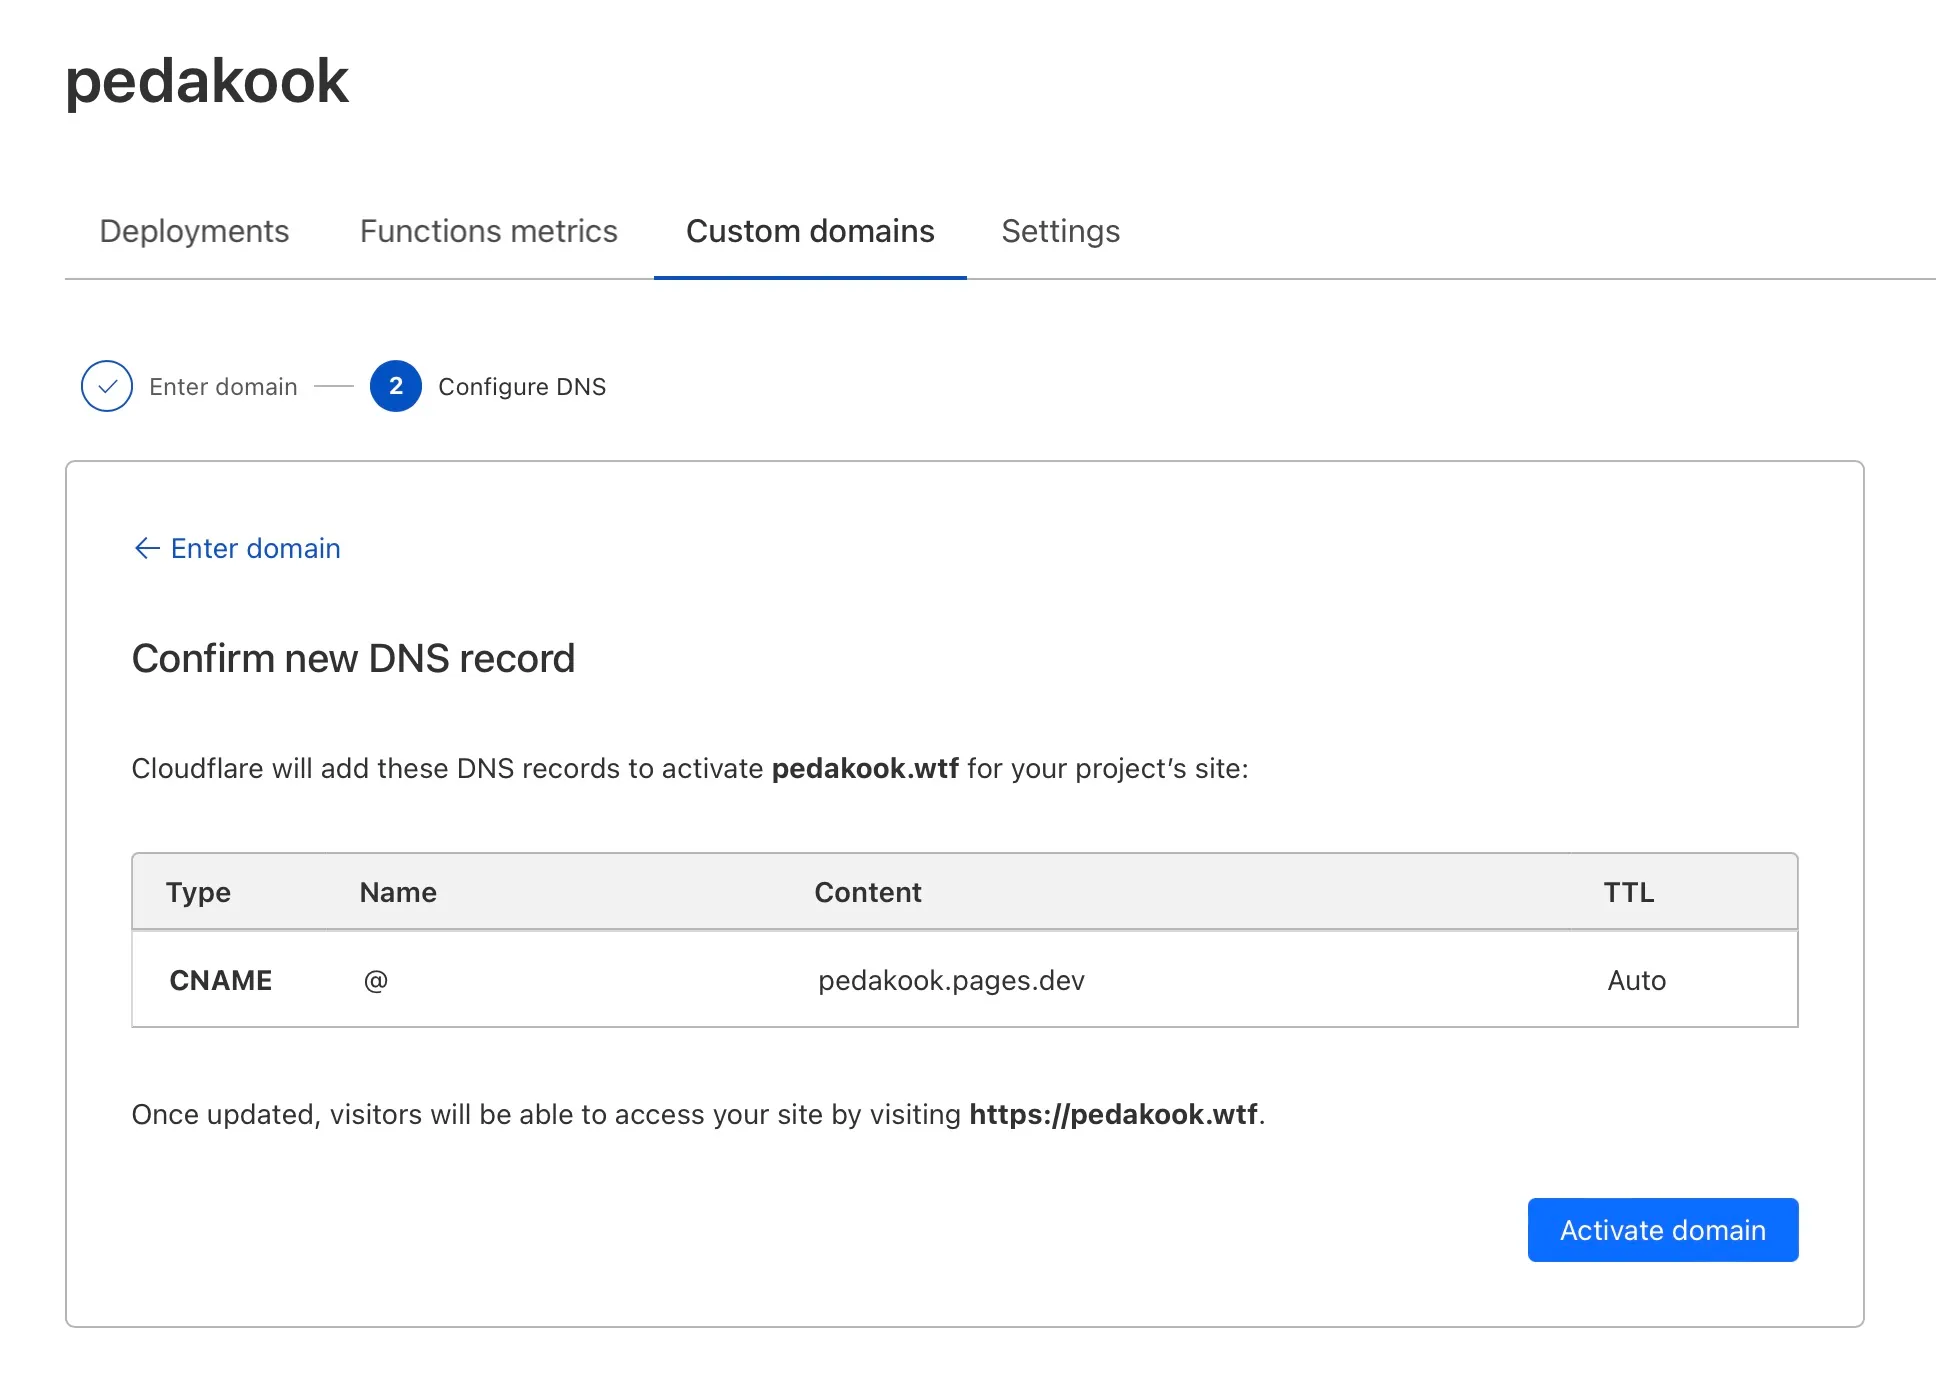Click the Type column header
This screenshot has width=1936, height=1384.
point(198,892)
